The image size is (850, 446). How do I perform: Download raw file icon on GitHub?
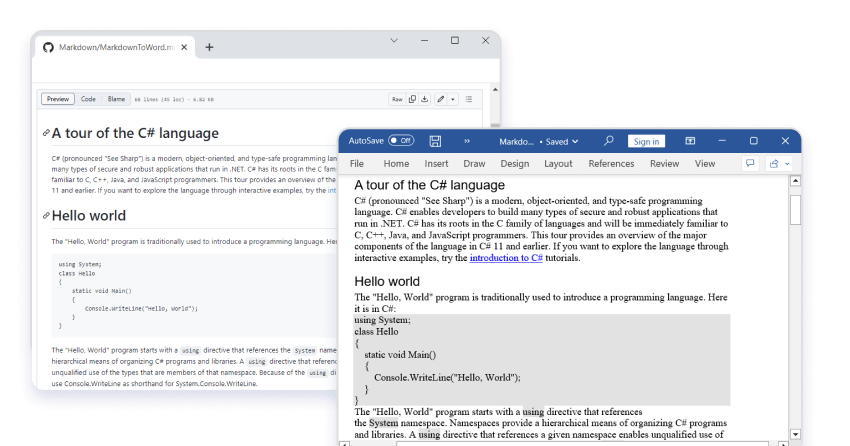point(424,99)
